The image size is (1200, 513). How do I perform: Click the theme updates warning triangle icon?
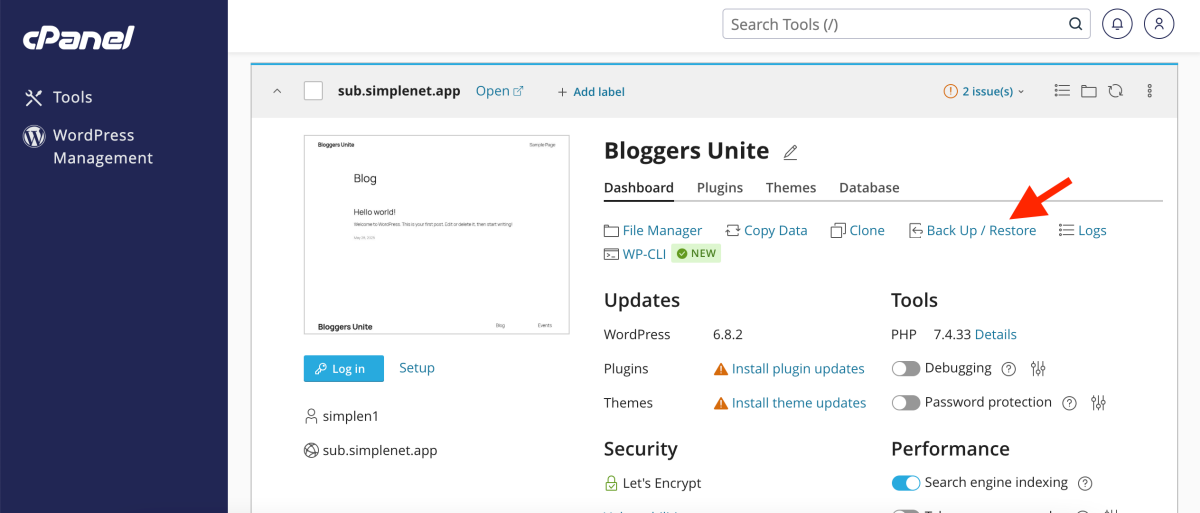pyautogui.click(x=721, y=403)
